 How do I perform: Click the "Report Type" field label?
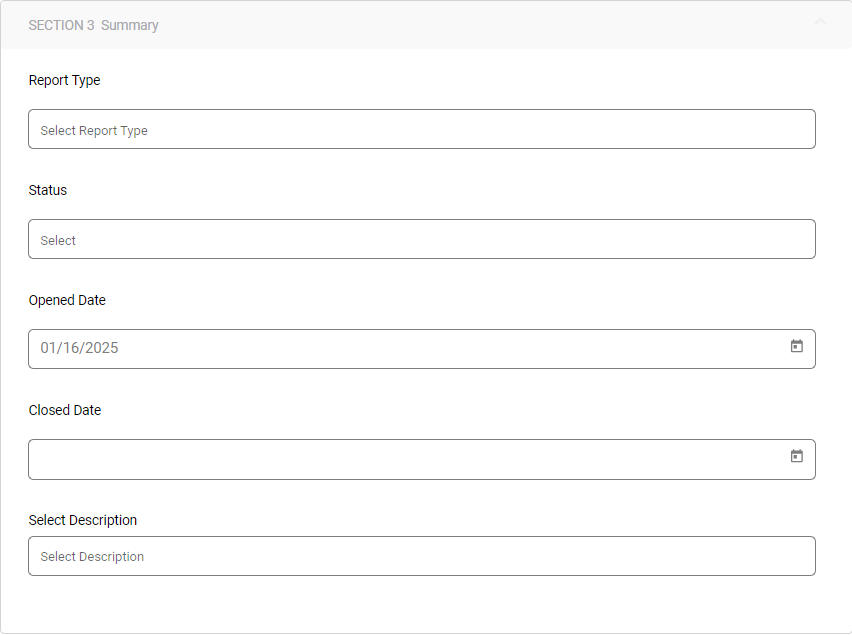(64, 80)
